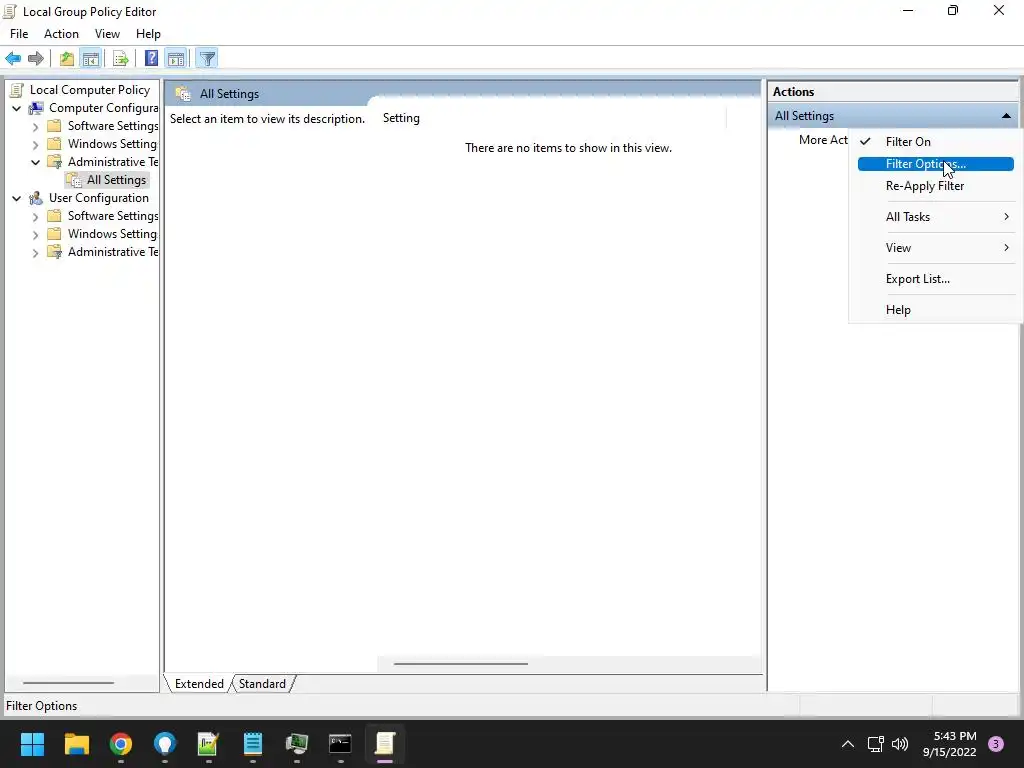Click the All Settings header icon
This screenshot has width=1024, height=768.
tap(184, 93)
